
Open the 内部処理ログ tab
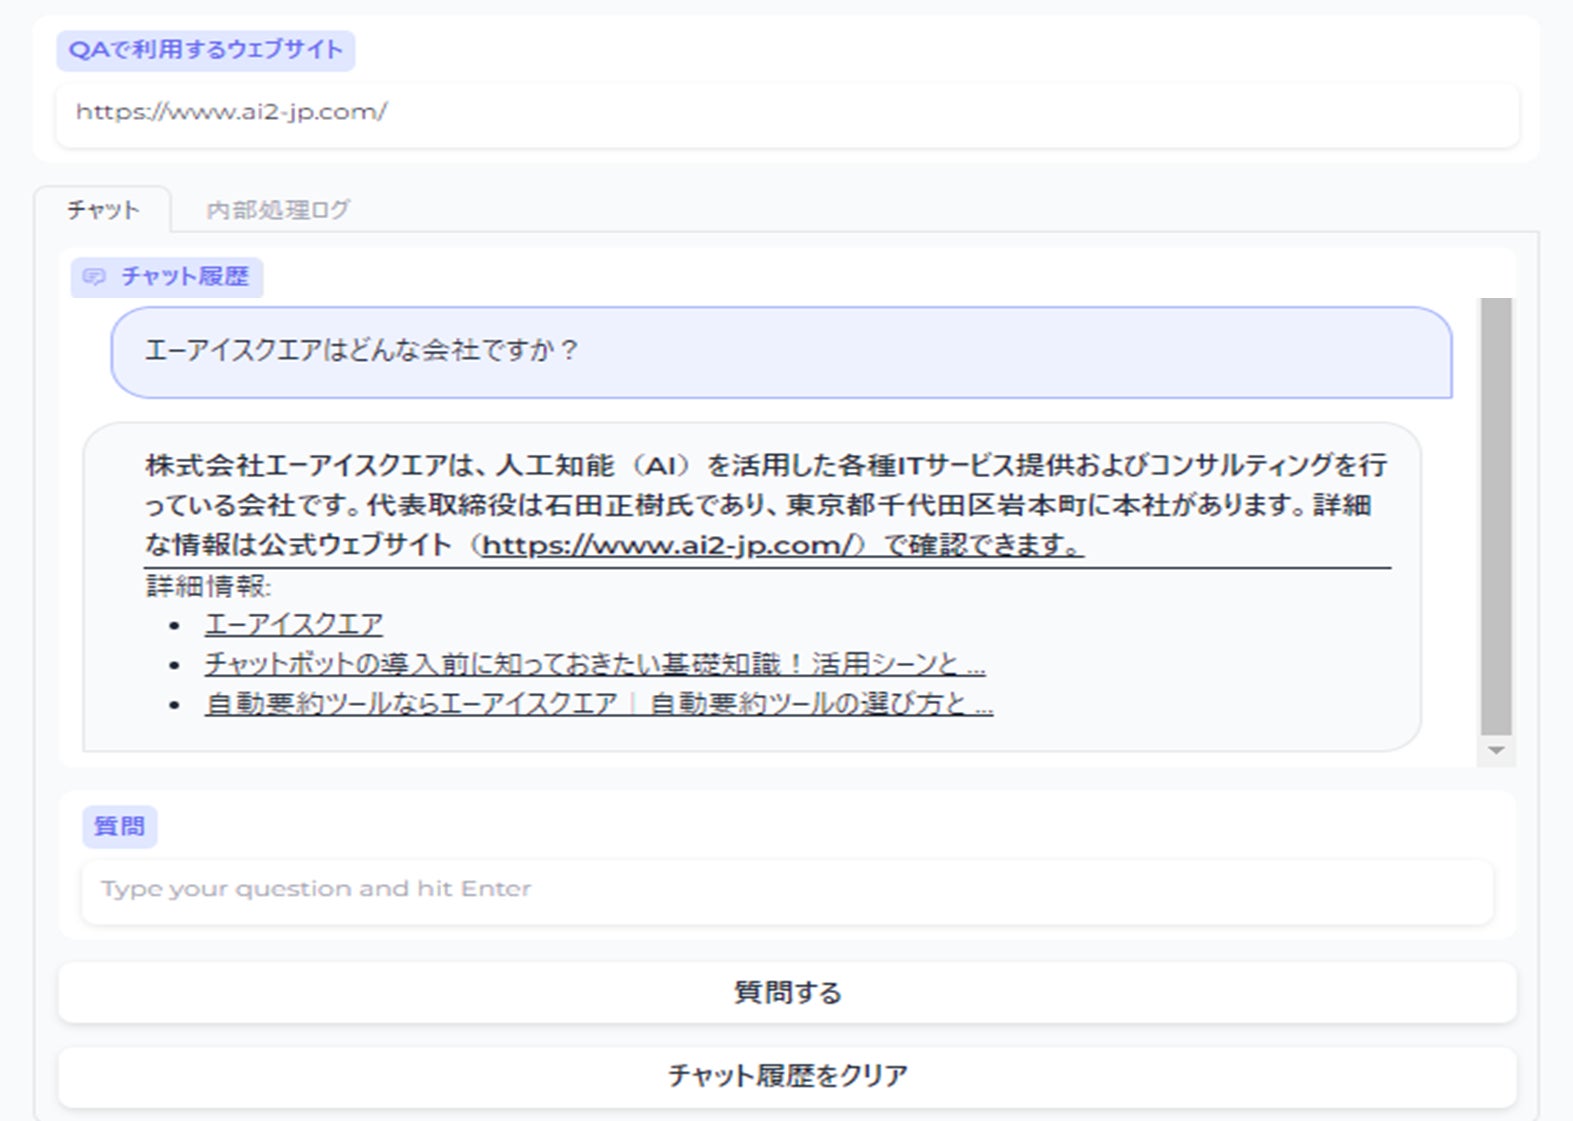[278, 210]
